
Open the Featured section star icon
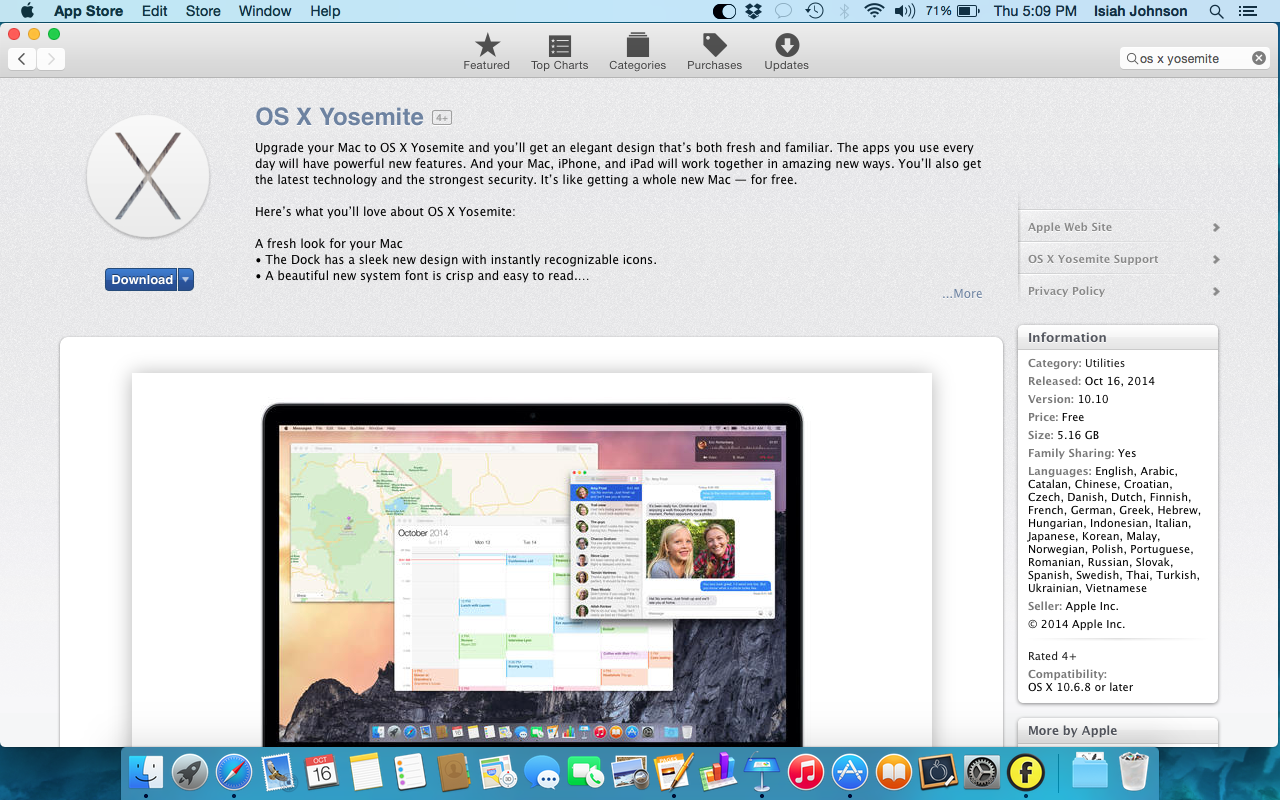click(487, 45)
